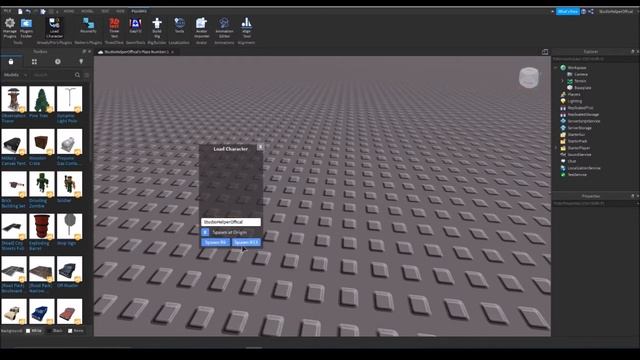640x360 pixels.
Task: Open the Avatar Importer
Action: click(201, 28)
